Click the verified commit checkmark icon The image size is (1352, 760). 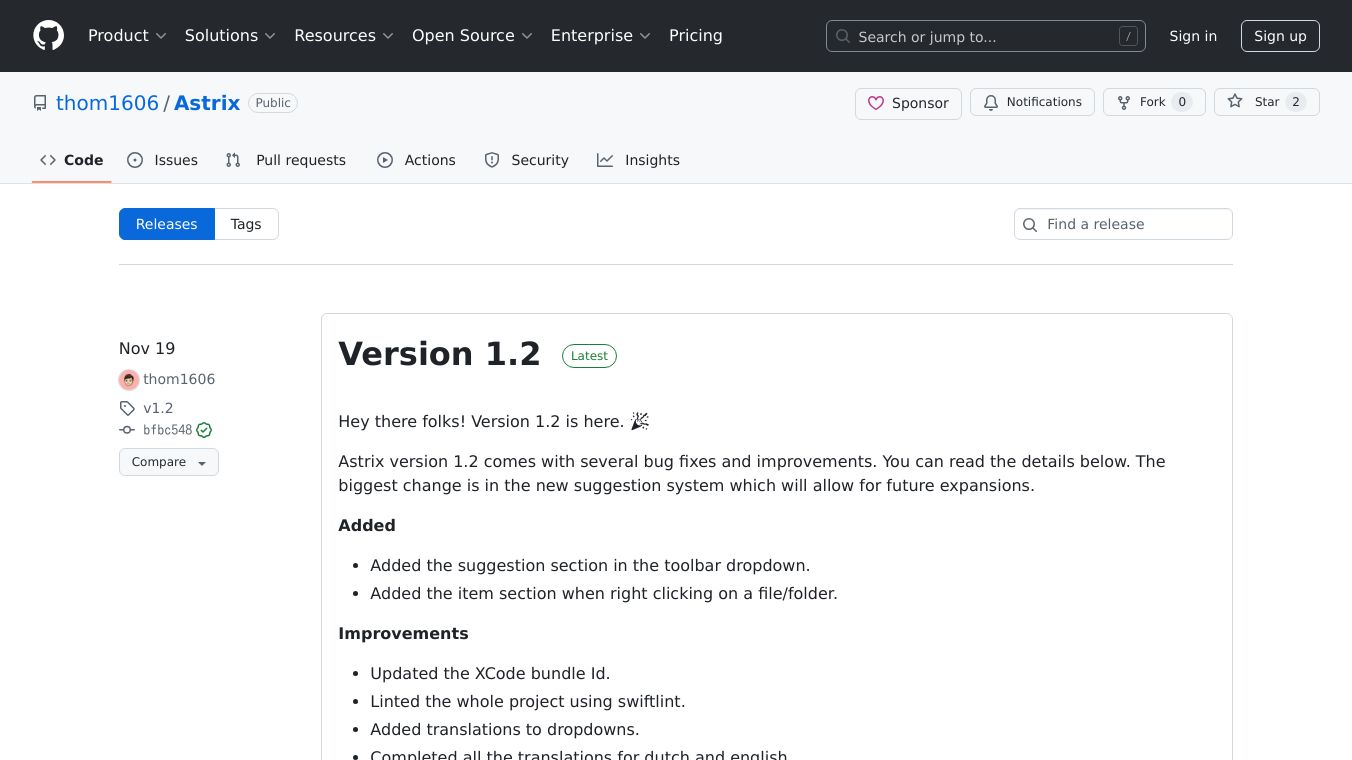(x=204, y=430)
